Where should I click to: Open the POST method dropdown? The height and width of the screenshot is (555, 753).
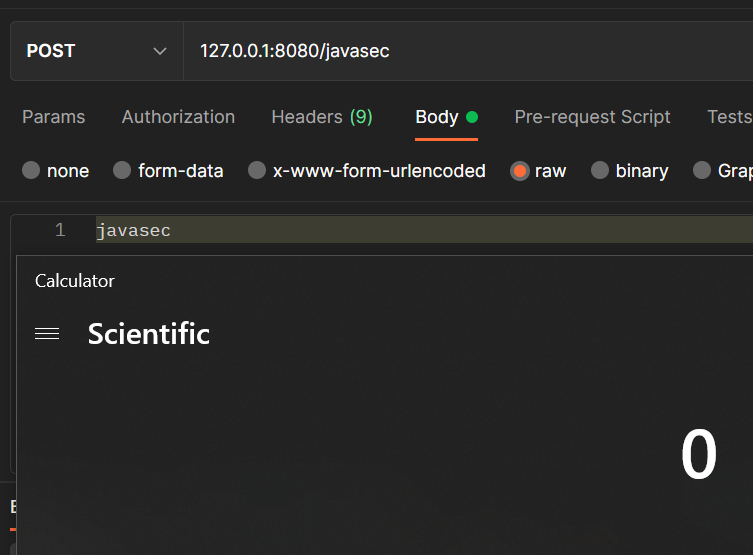click(x=96, y=51)
